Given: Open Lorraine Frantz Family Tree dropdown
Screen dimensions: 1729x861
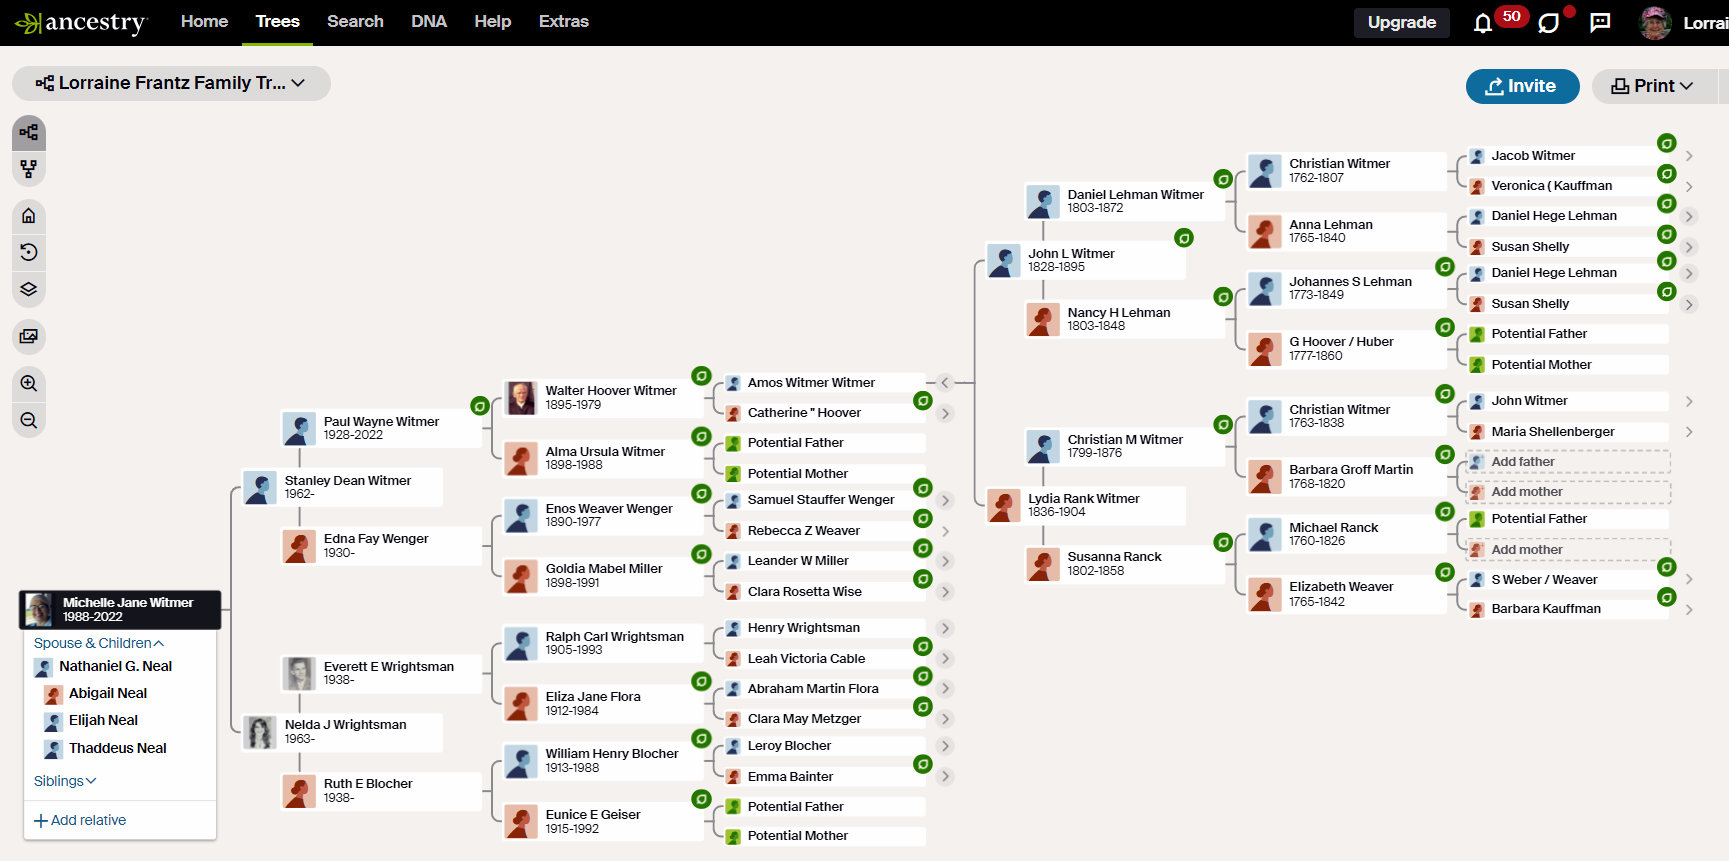Looking at the screenshot, I should [171, 83].
